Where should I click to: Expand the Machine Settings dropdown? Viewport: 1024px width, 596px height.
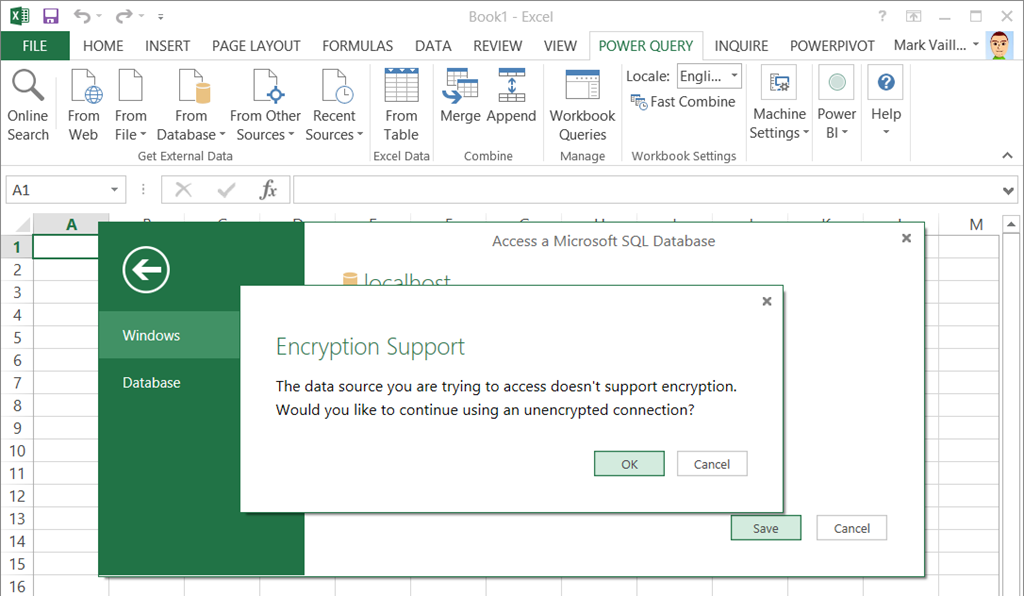[x=779, y=134]
